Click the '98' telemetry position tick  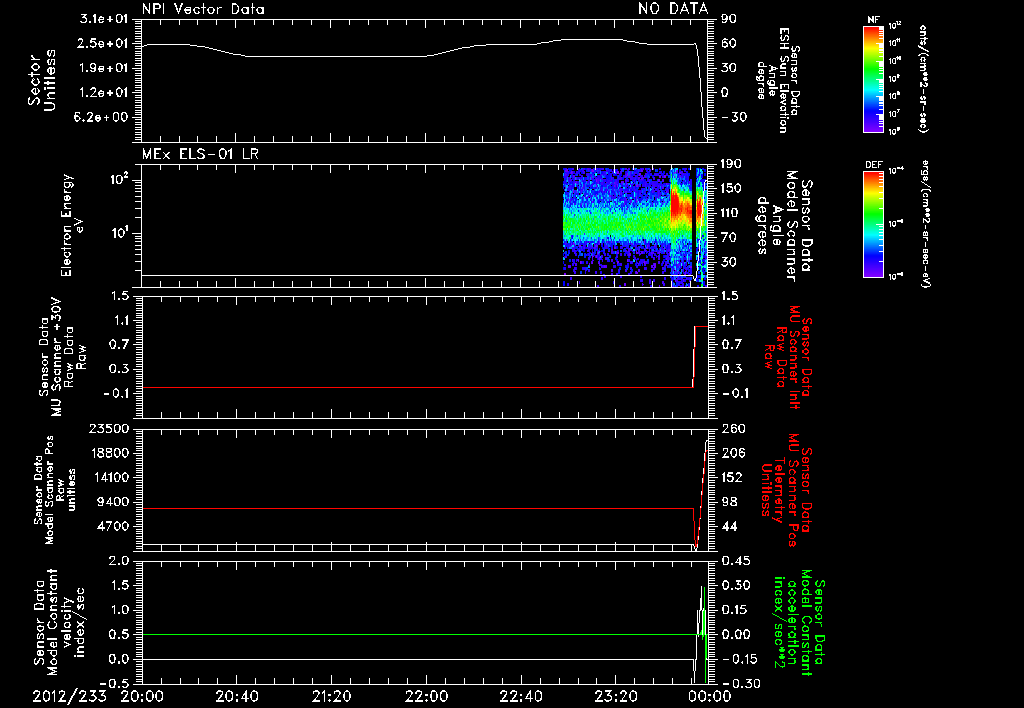point(729,502)
